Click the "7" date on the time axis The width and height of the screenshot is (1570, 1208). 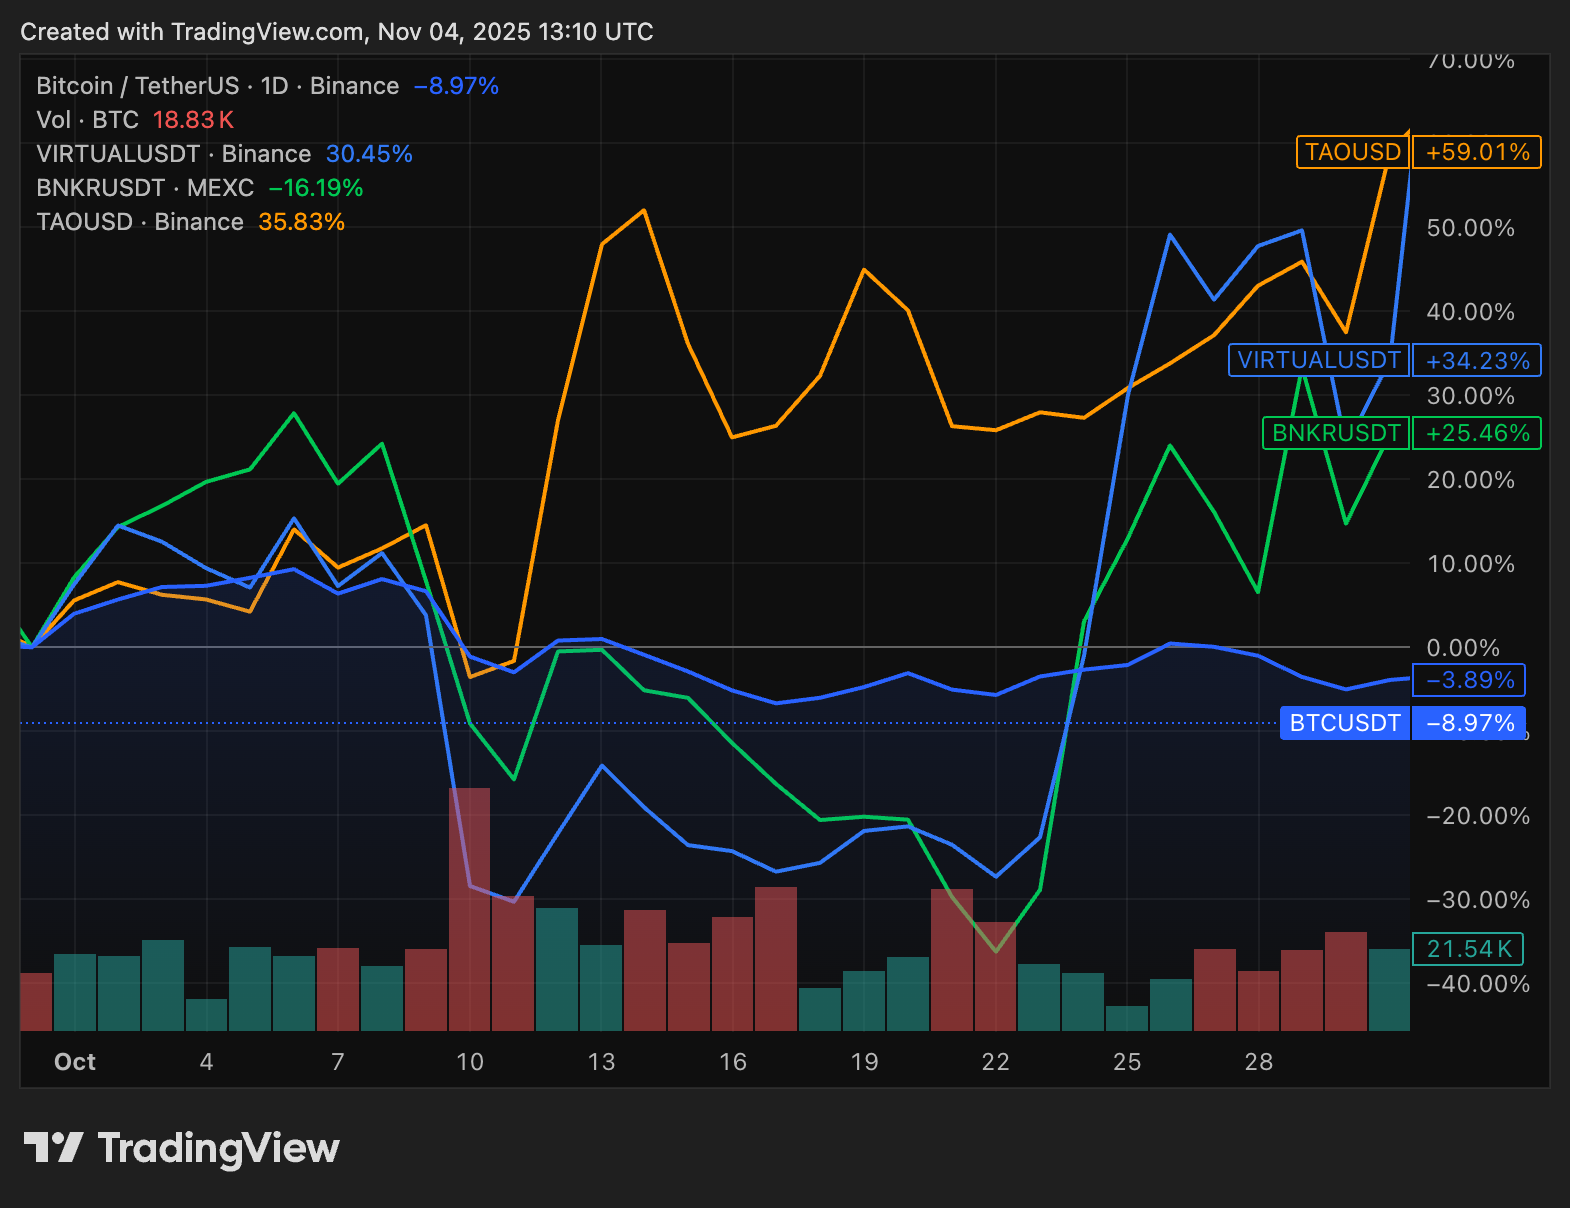tap(338, 1062)
